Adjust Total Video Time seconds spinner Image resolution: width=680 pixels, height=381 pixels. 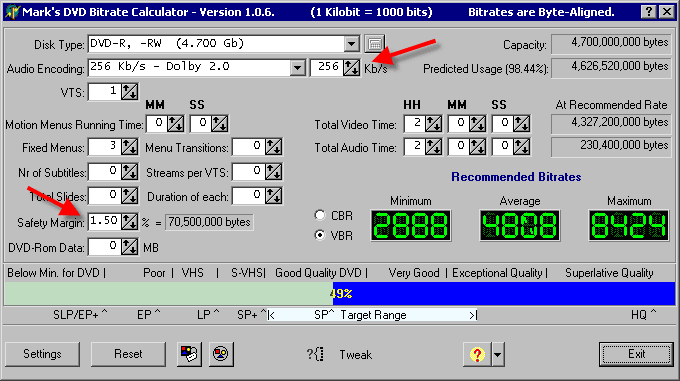coord(521,124)
